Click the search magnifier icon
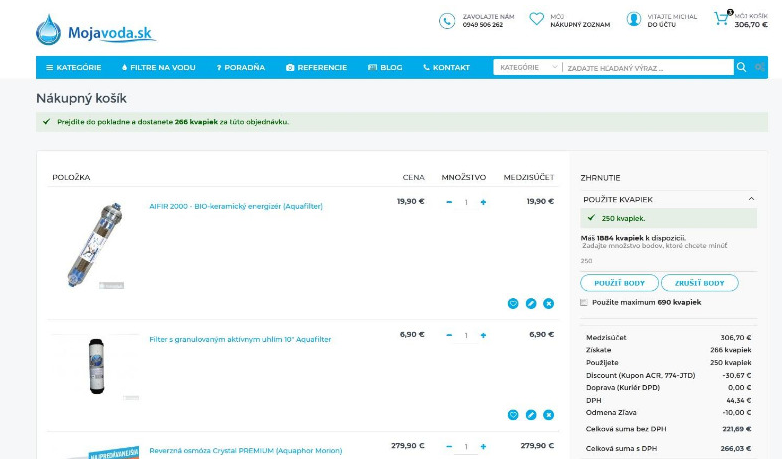The image size is (784, 459). (x=741, y=67)
